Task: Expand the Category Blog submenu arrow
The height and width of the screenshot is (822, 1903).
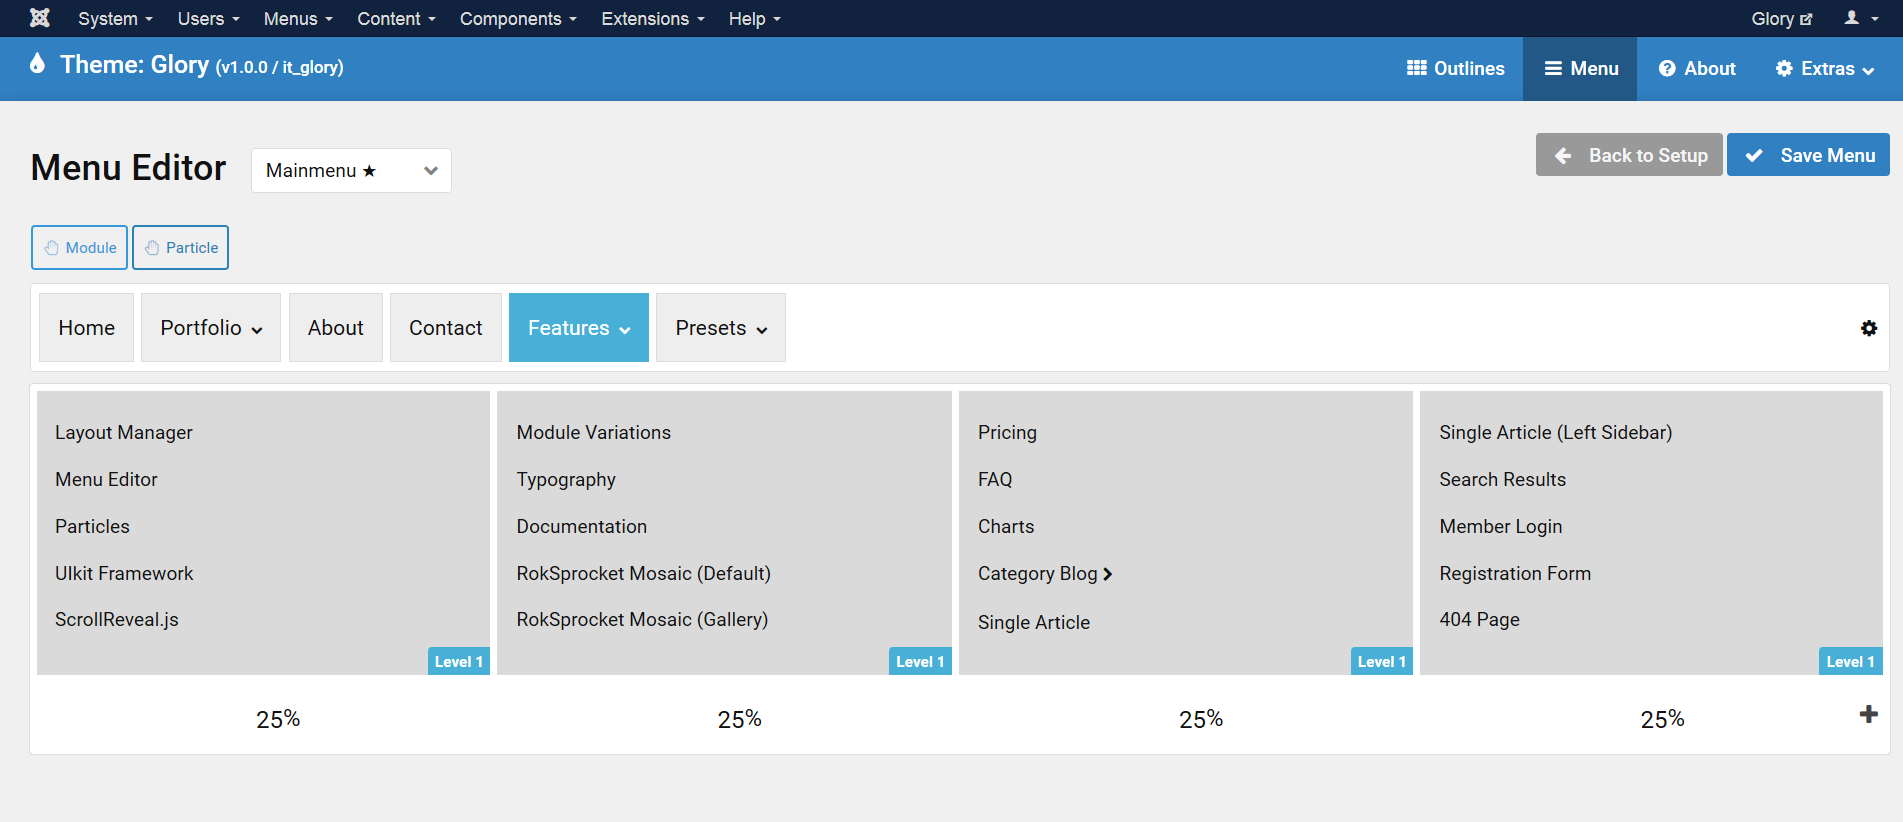Action: click(1107, 574)
